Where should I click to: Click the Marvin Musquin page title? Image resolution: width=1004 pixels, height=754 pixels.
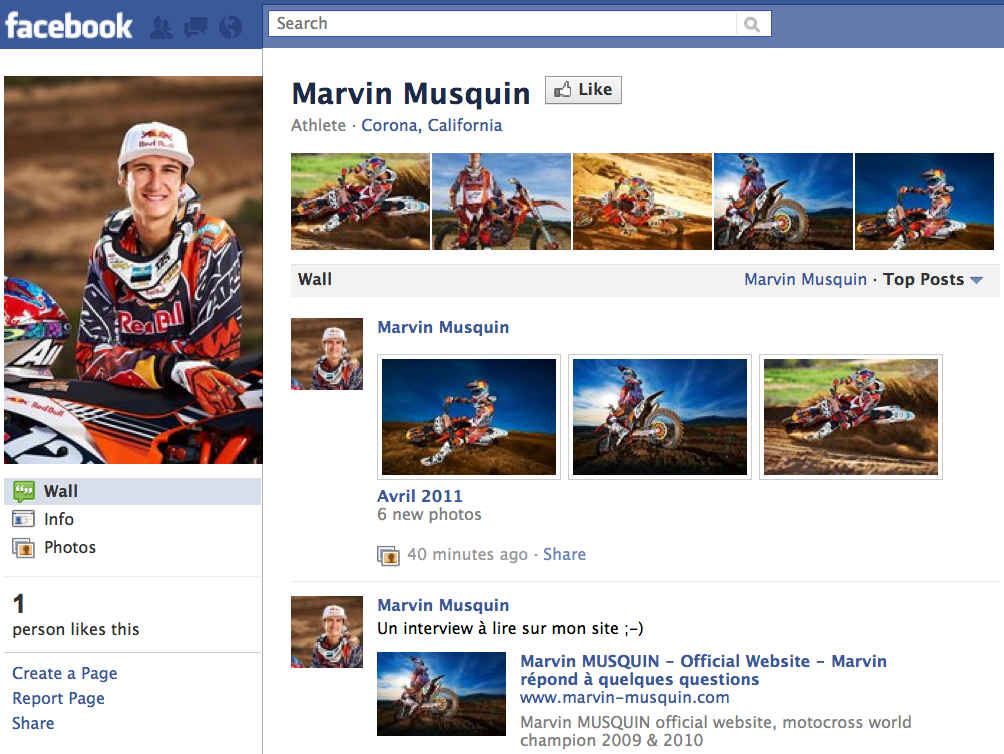click(x=411, y=93)
